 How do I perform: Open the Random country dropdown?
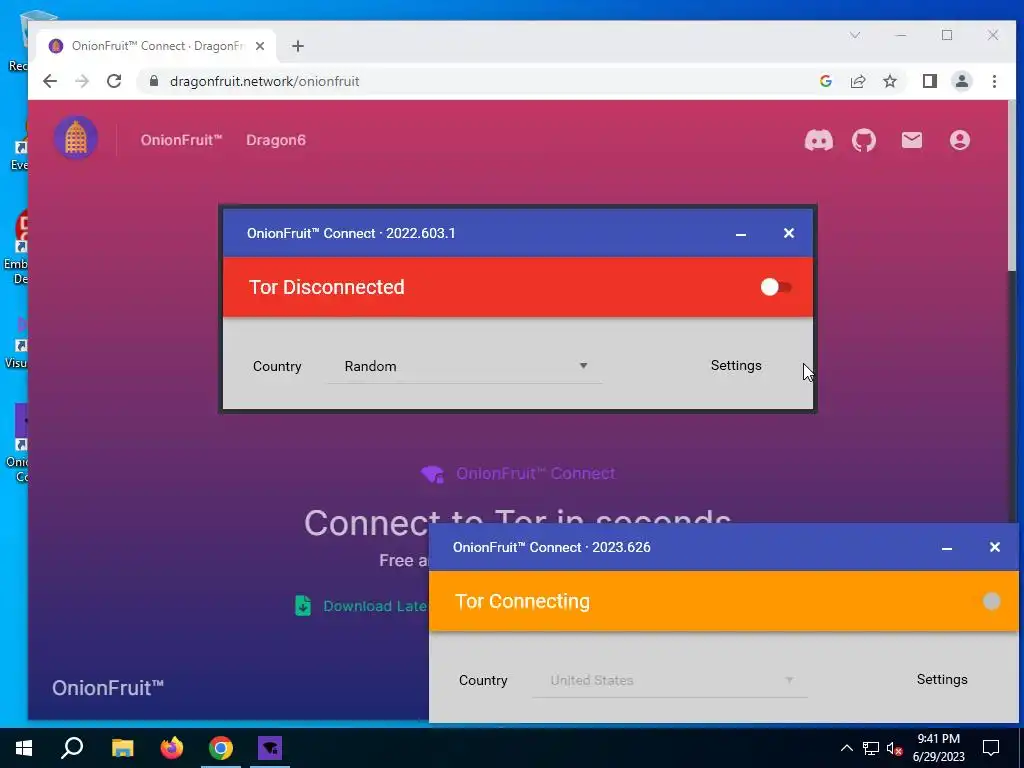tap(465, 366)
